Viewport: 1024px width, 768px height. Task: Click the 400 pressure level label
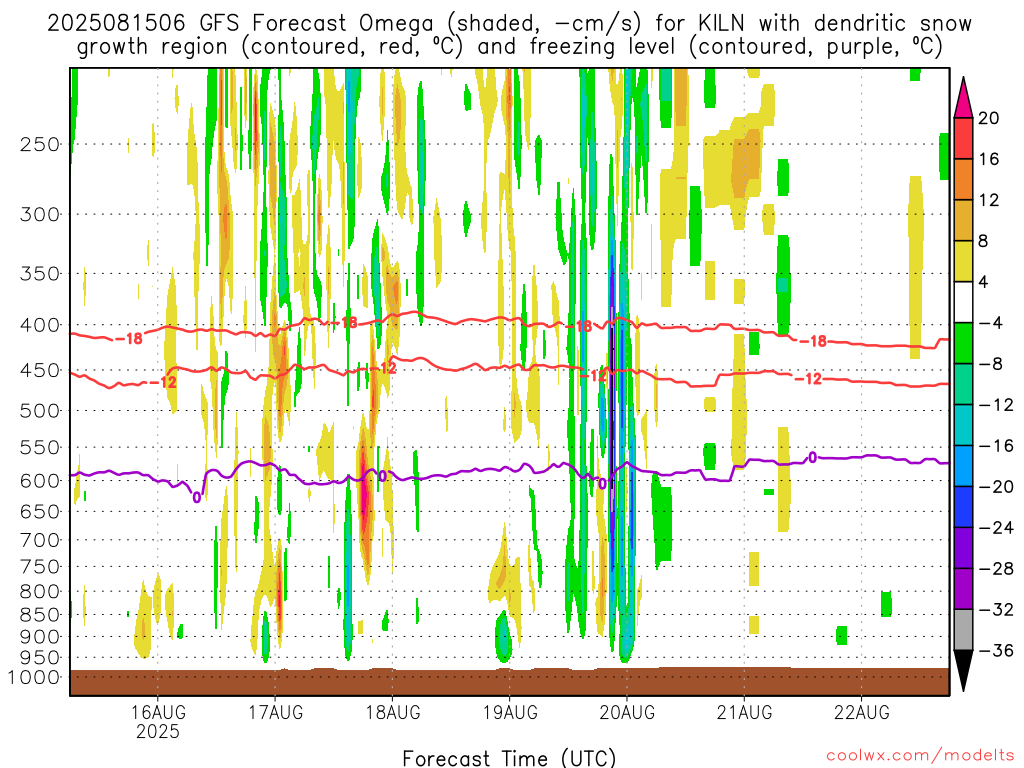click(x=40, y=325)
